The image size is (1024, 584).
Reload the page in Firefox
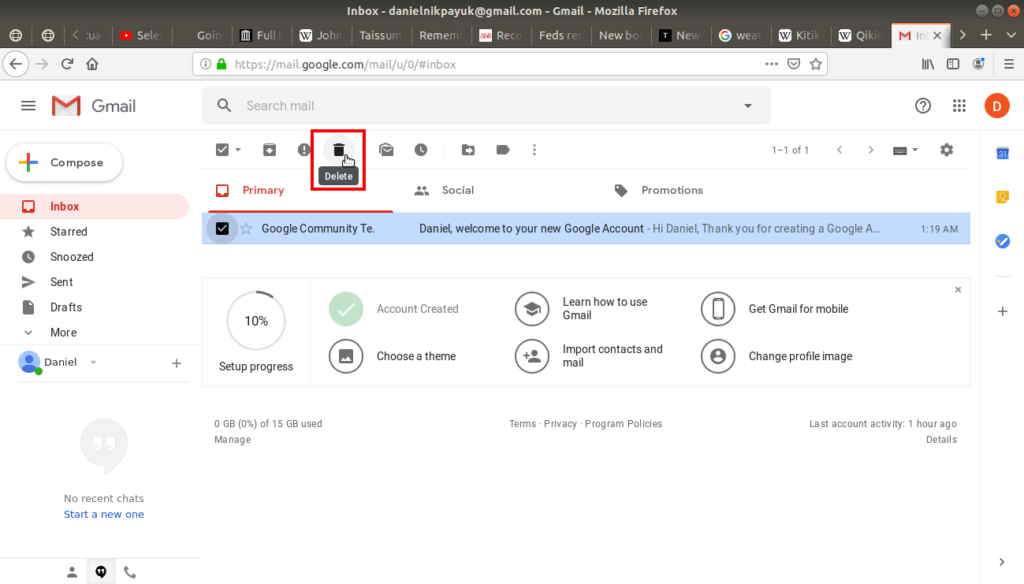(x=67, y=64)
